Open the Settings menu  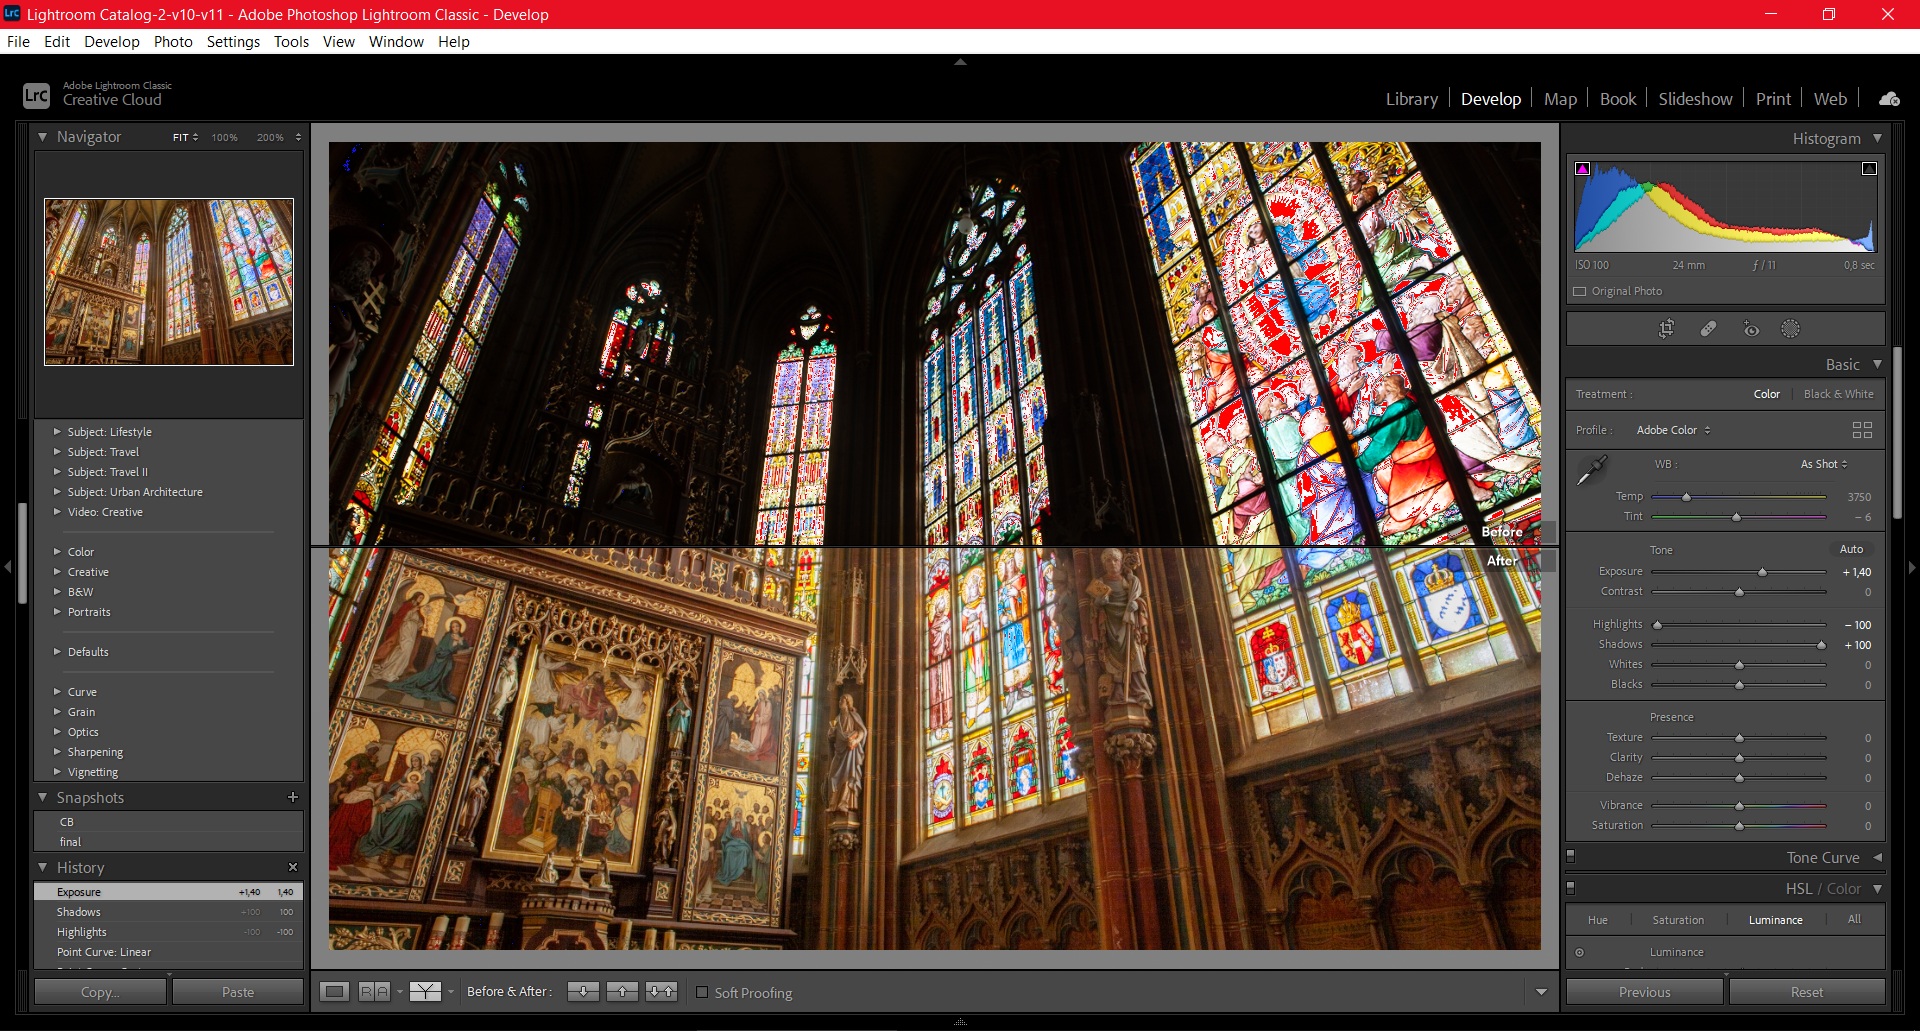point(233,42)
